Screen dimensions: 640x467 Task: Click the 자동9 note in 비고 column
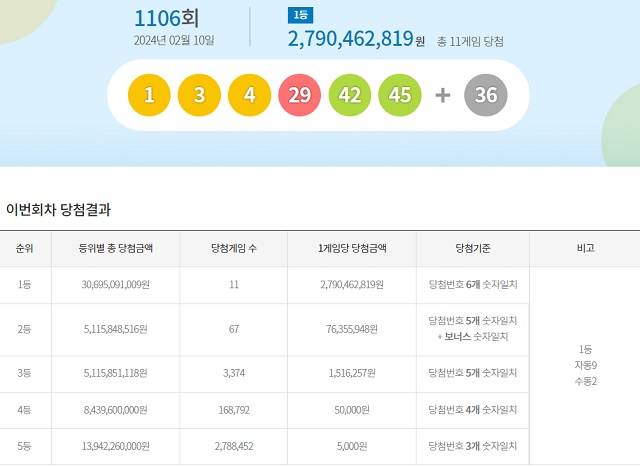click(585, 365)
